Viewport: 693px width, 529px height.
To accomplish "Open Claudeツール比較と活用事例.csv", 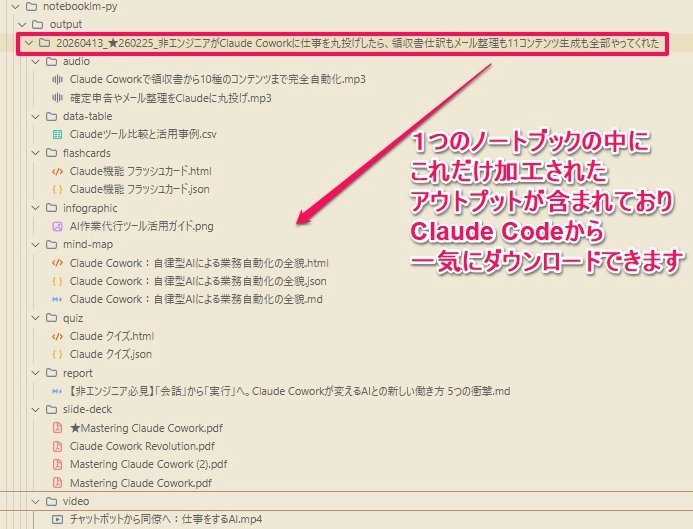I will [143, 134].
